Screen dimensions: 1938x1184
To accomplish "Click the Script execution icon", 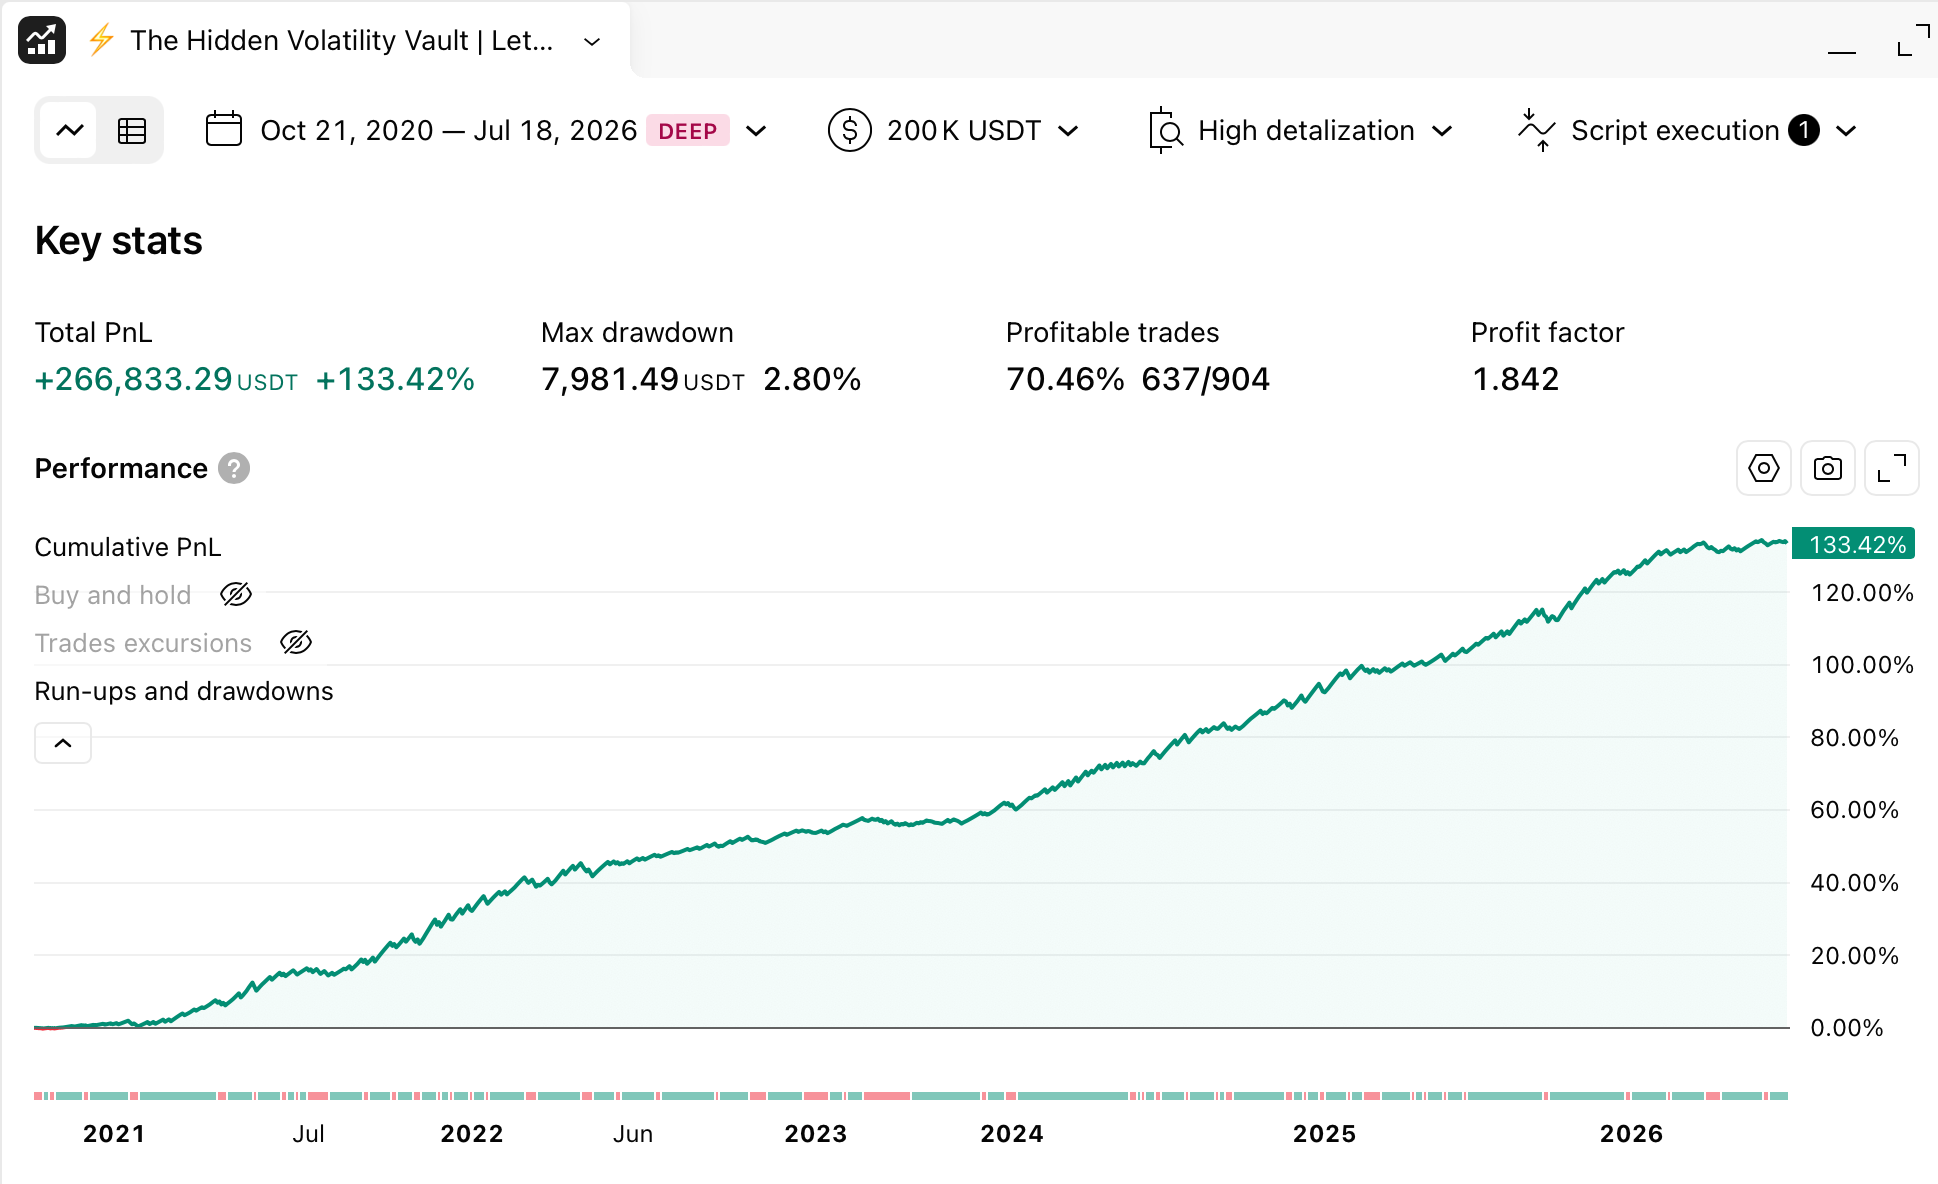I will pyautogui.click(x=1536, y=130).
